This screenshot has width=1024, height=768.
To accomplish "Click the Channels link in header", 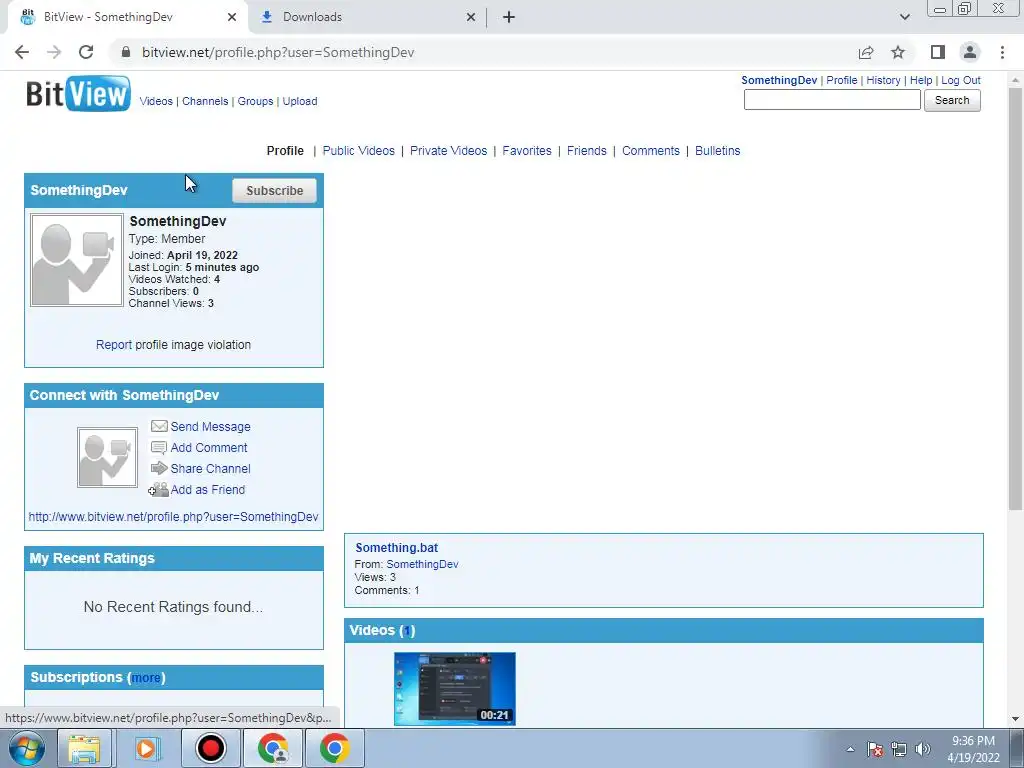I will [x=205, y=101].
